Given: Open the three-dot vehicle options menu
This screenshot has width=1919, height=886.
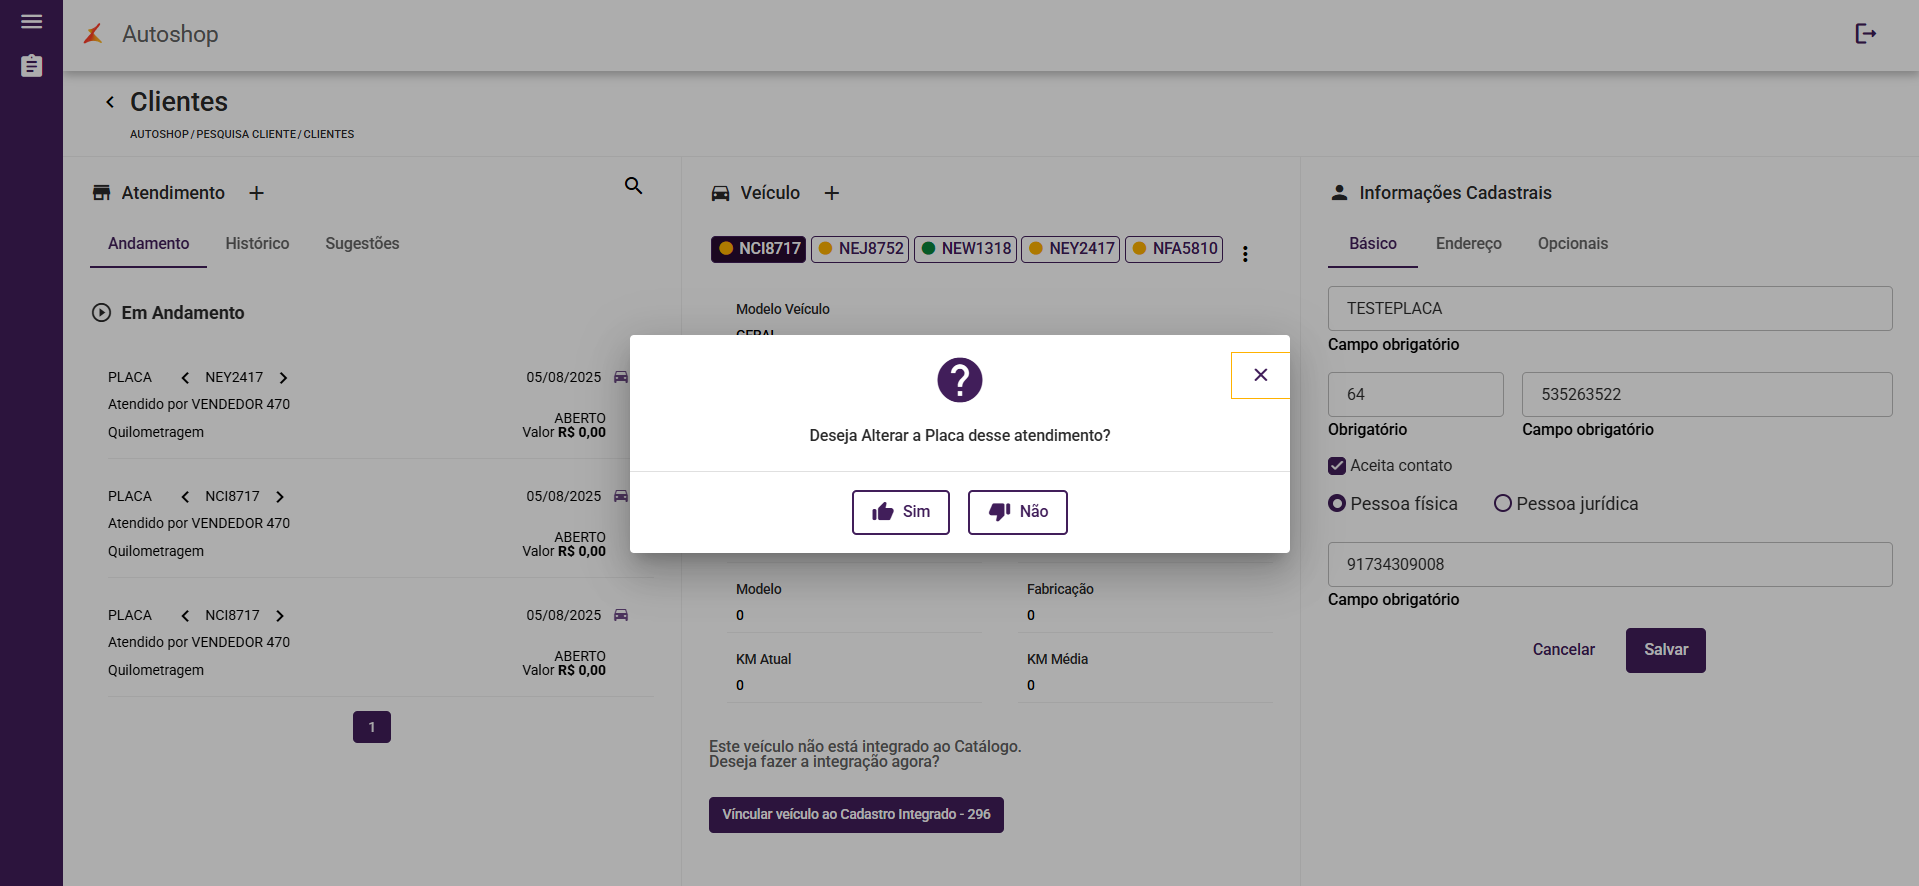Looking at the screenshot, I should (x=1245, y=254).
